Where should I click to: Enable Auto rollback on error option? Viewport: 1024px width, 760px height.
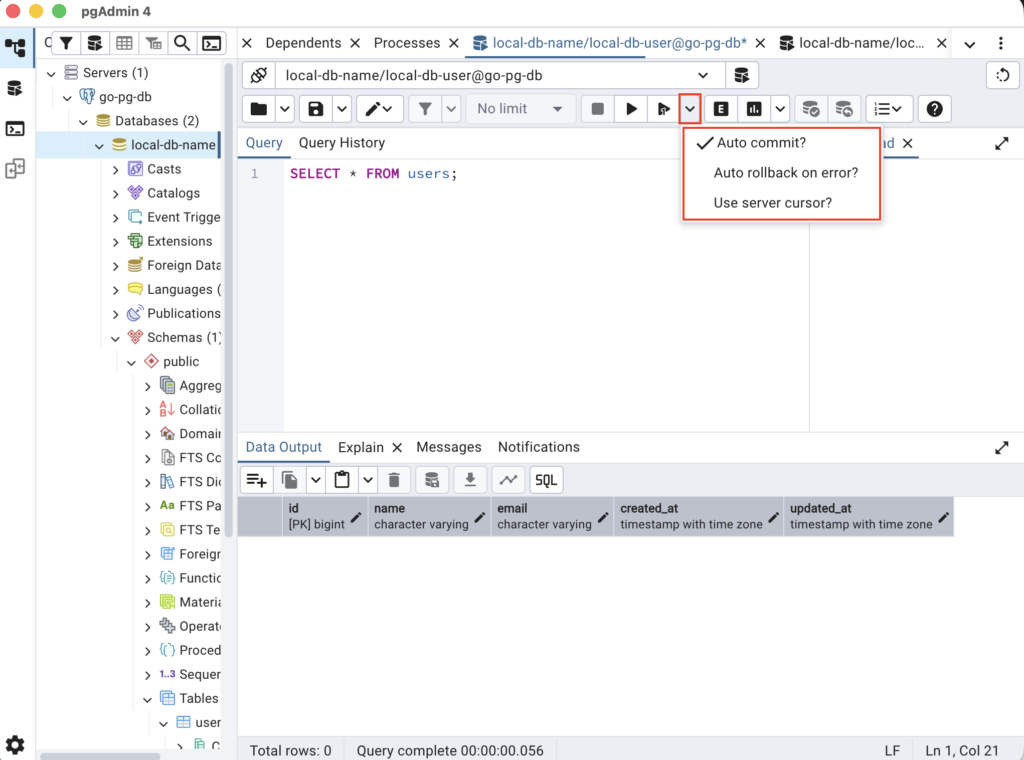pos(785,173)
